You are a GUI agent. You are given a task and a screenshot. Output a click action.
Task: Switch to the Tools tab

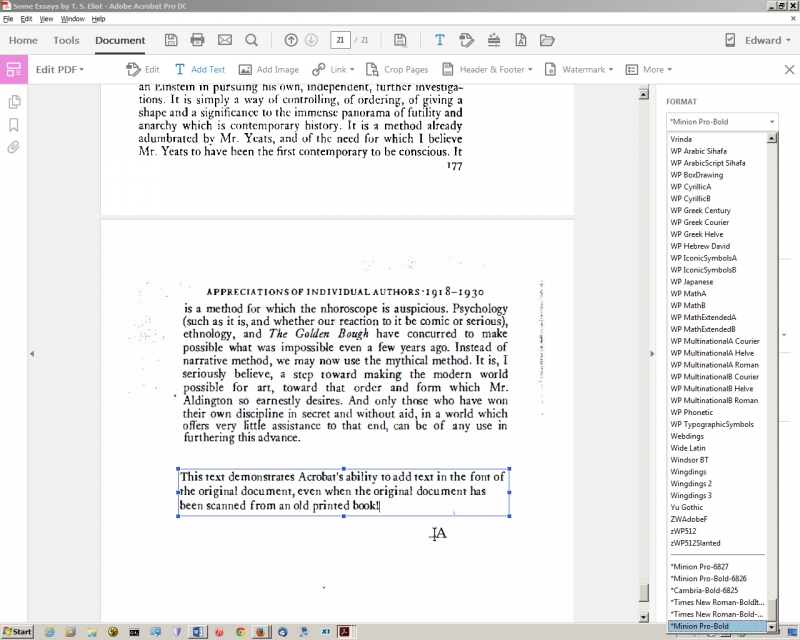(x=66, y=41)
